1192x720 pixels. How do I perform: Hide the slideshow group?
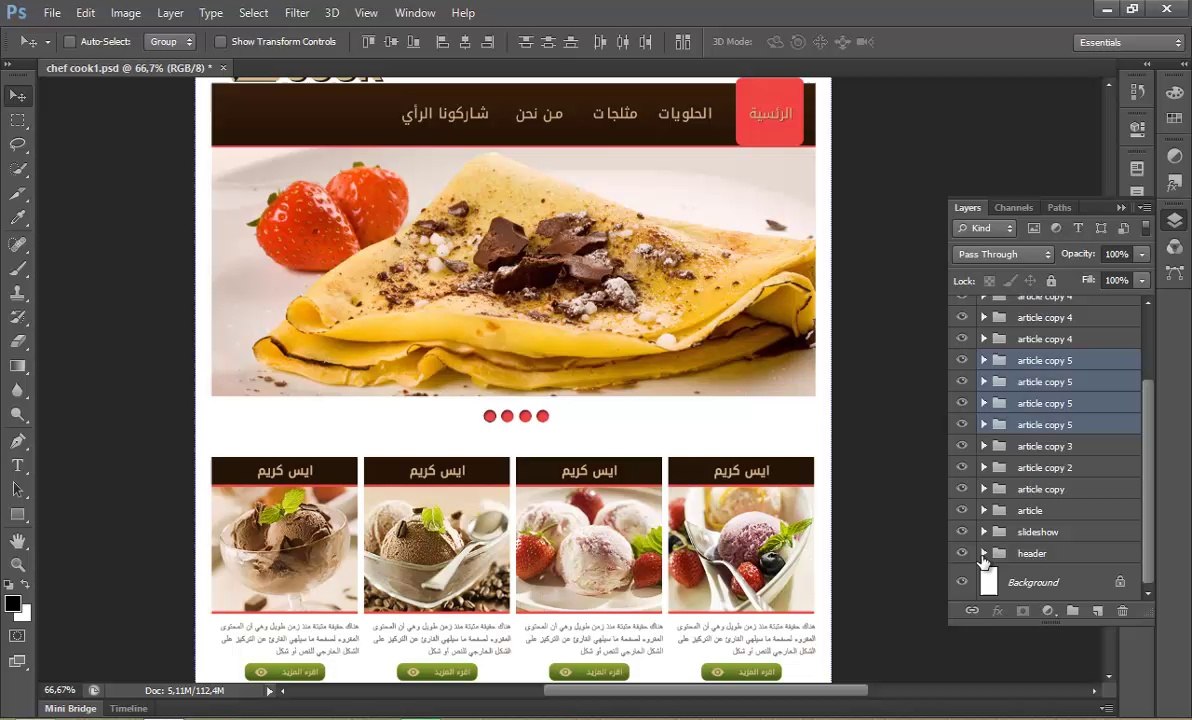pyautogui.click(x=962, y=531)
